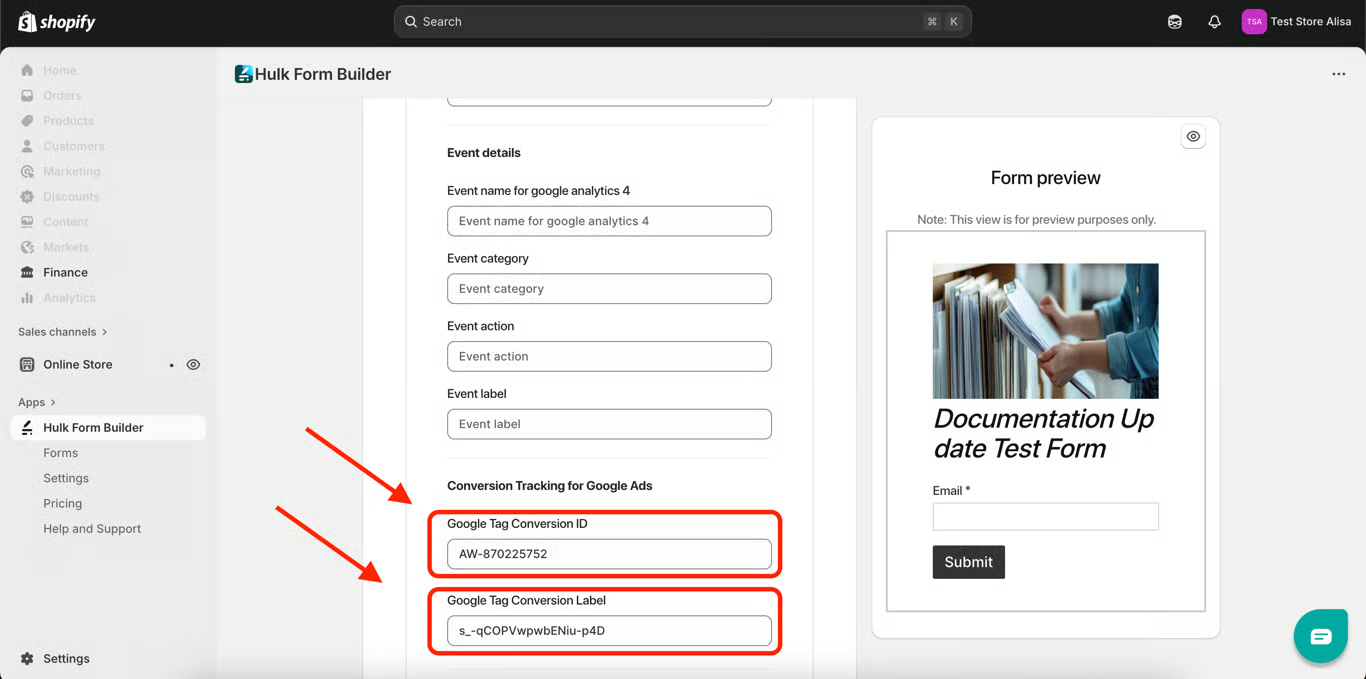Click the Customers person icon
Image resolution: width=1366 pixels, height=679 pixels.
coord(27,146)
